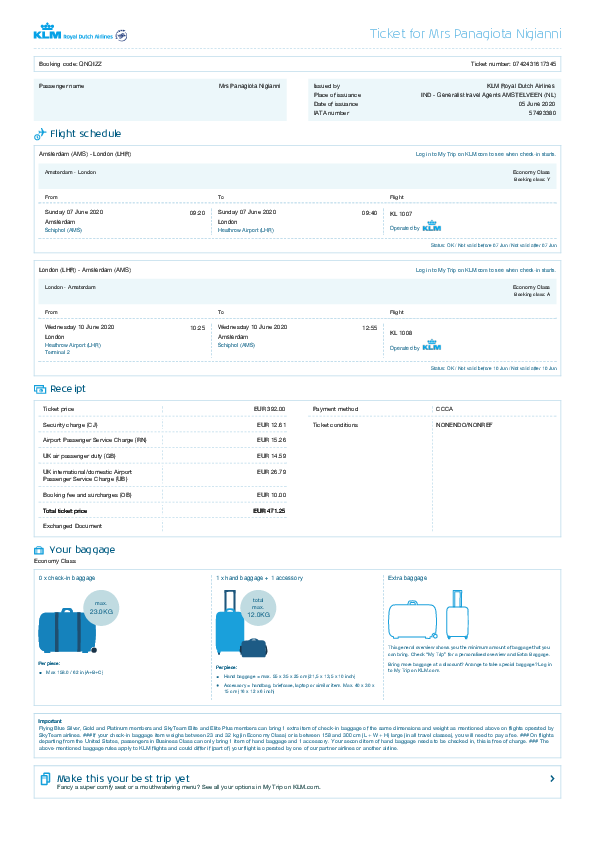This screenshot has height=842, width=595.
Task: Click the Flight schedule airplane icon
Action: click(40, 134)
